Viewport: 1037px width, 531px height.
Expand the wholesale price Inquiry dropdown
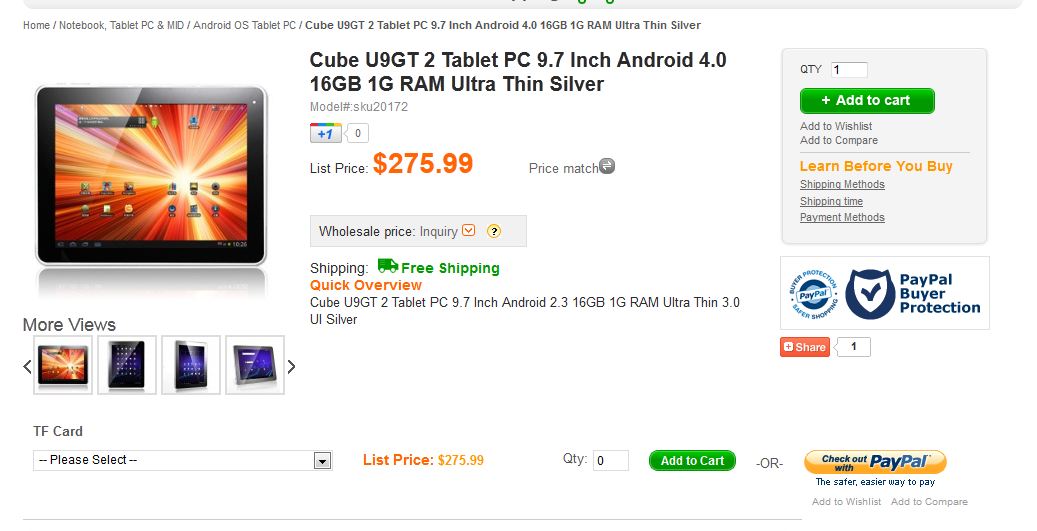pos(469,231)
